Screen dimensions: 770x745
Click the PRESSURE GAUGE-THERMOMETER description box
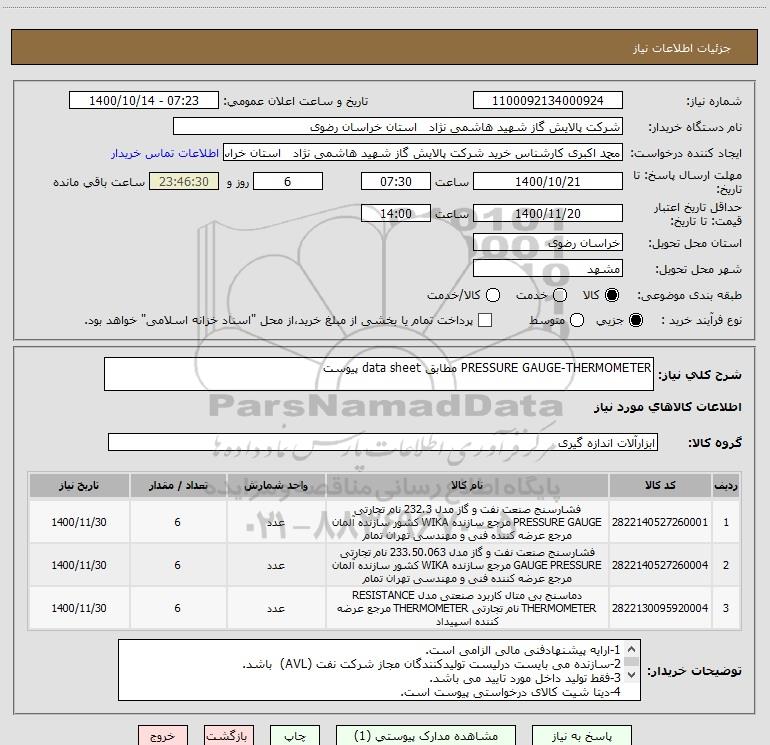pyautogui.click(x=379, y=374)
